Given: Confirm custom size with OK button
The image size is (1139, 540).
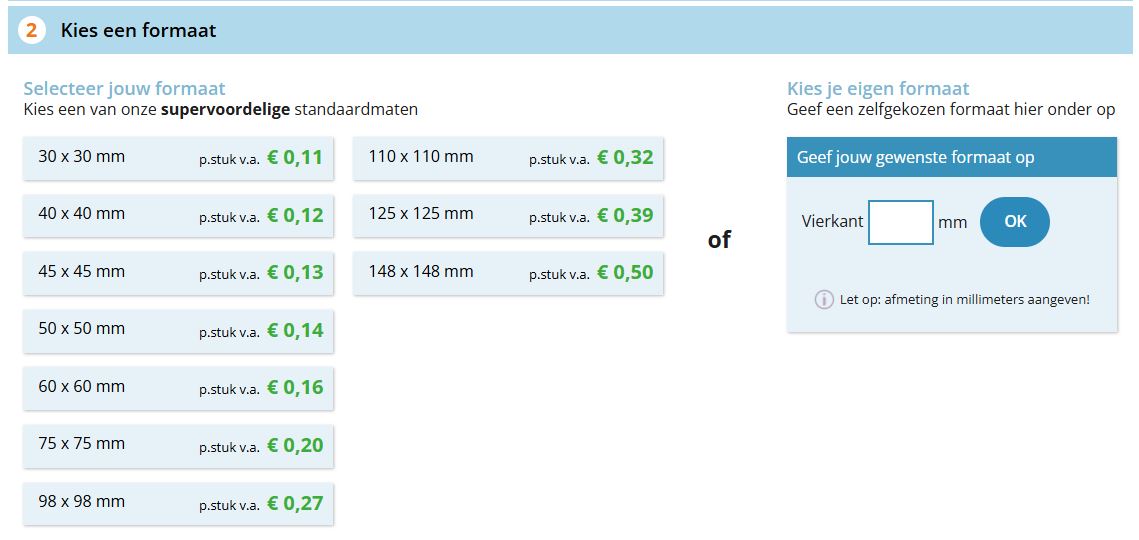Looking at the screenshot, I should point(1015,222).
